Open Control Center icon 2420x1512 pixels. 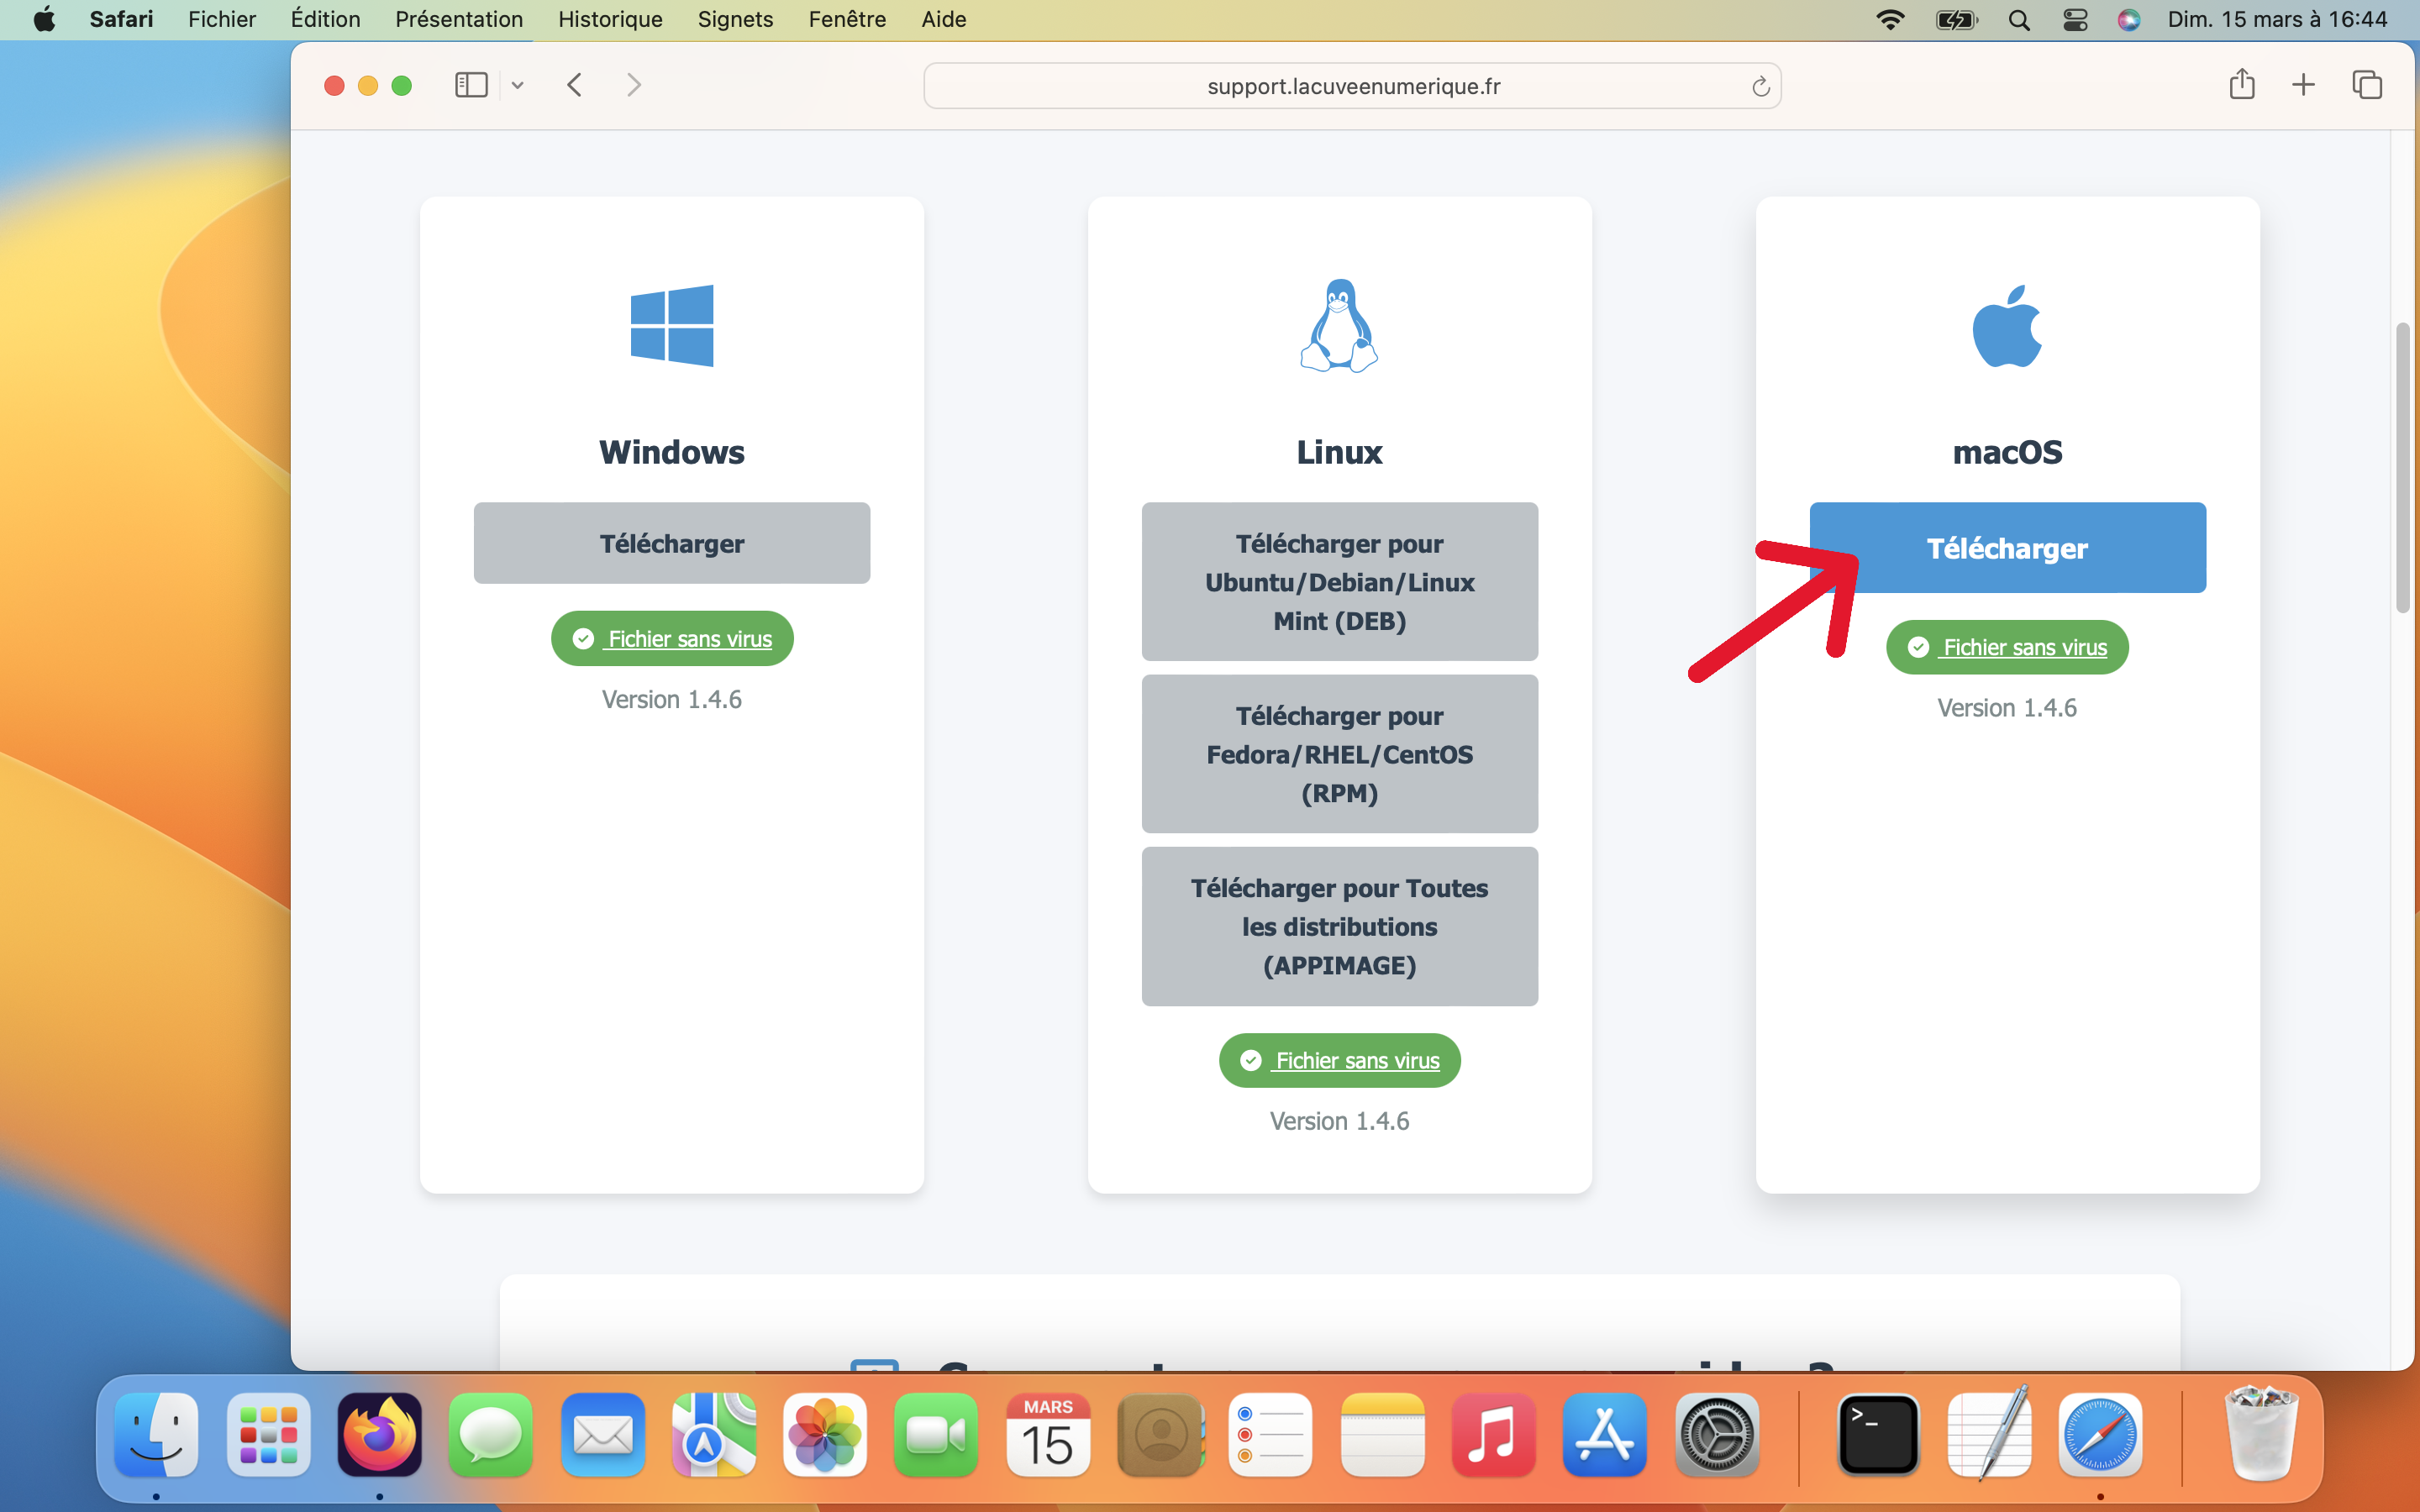point(2075,19)
